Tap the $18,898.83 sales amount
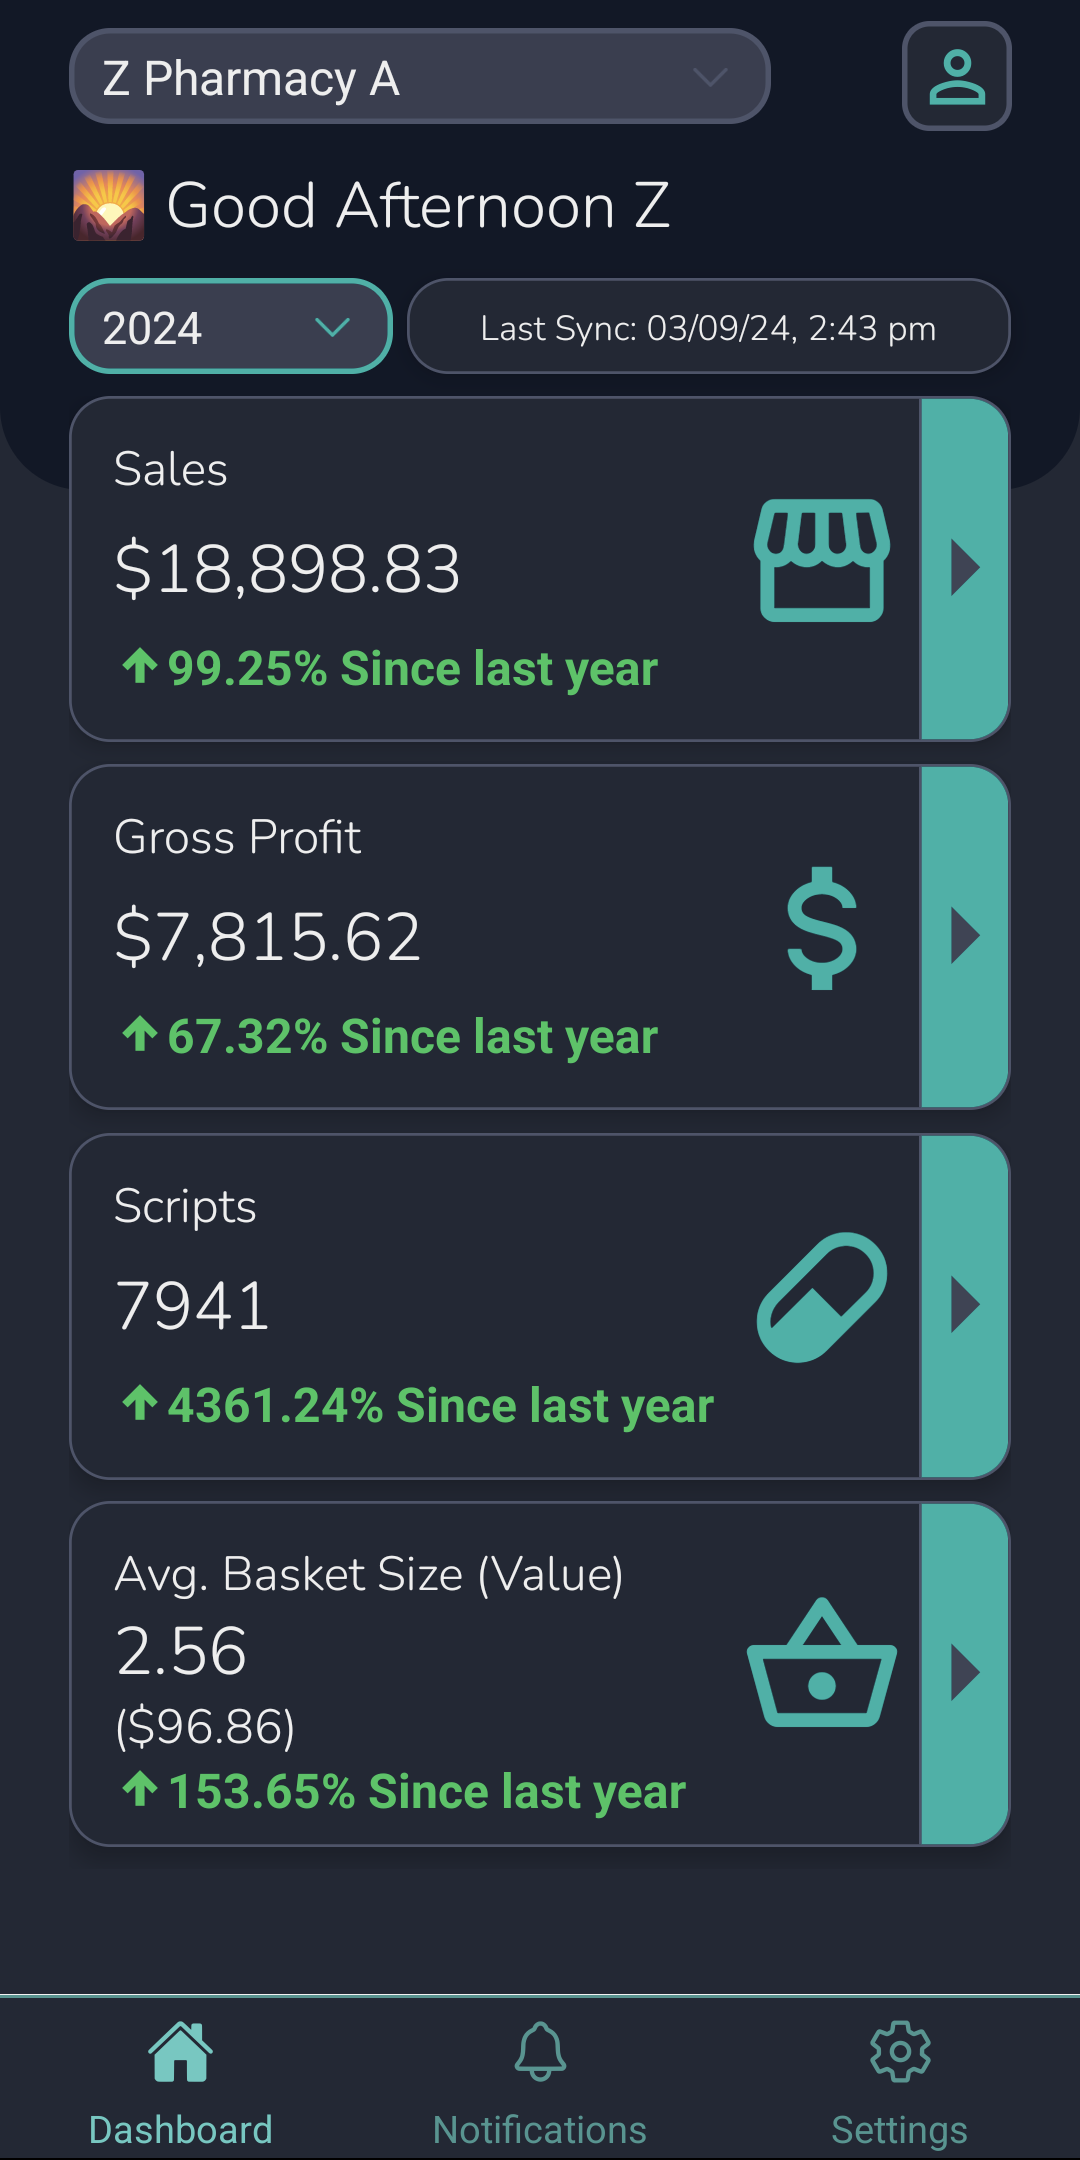Image resolution: width=1080 pixels, height=2160 pixels. [x=288, y=569]
